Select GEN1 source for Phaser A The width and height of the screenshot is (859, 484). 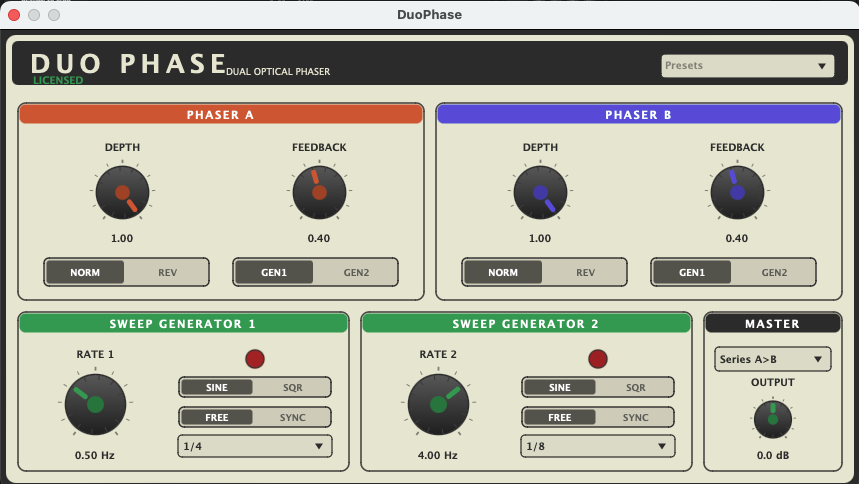tap(274, 272)
